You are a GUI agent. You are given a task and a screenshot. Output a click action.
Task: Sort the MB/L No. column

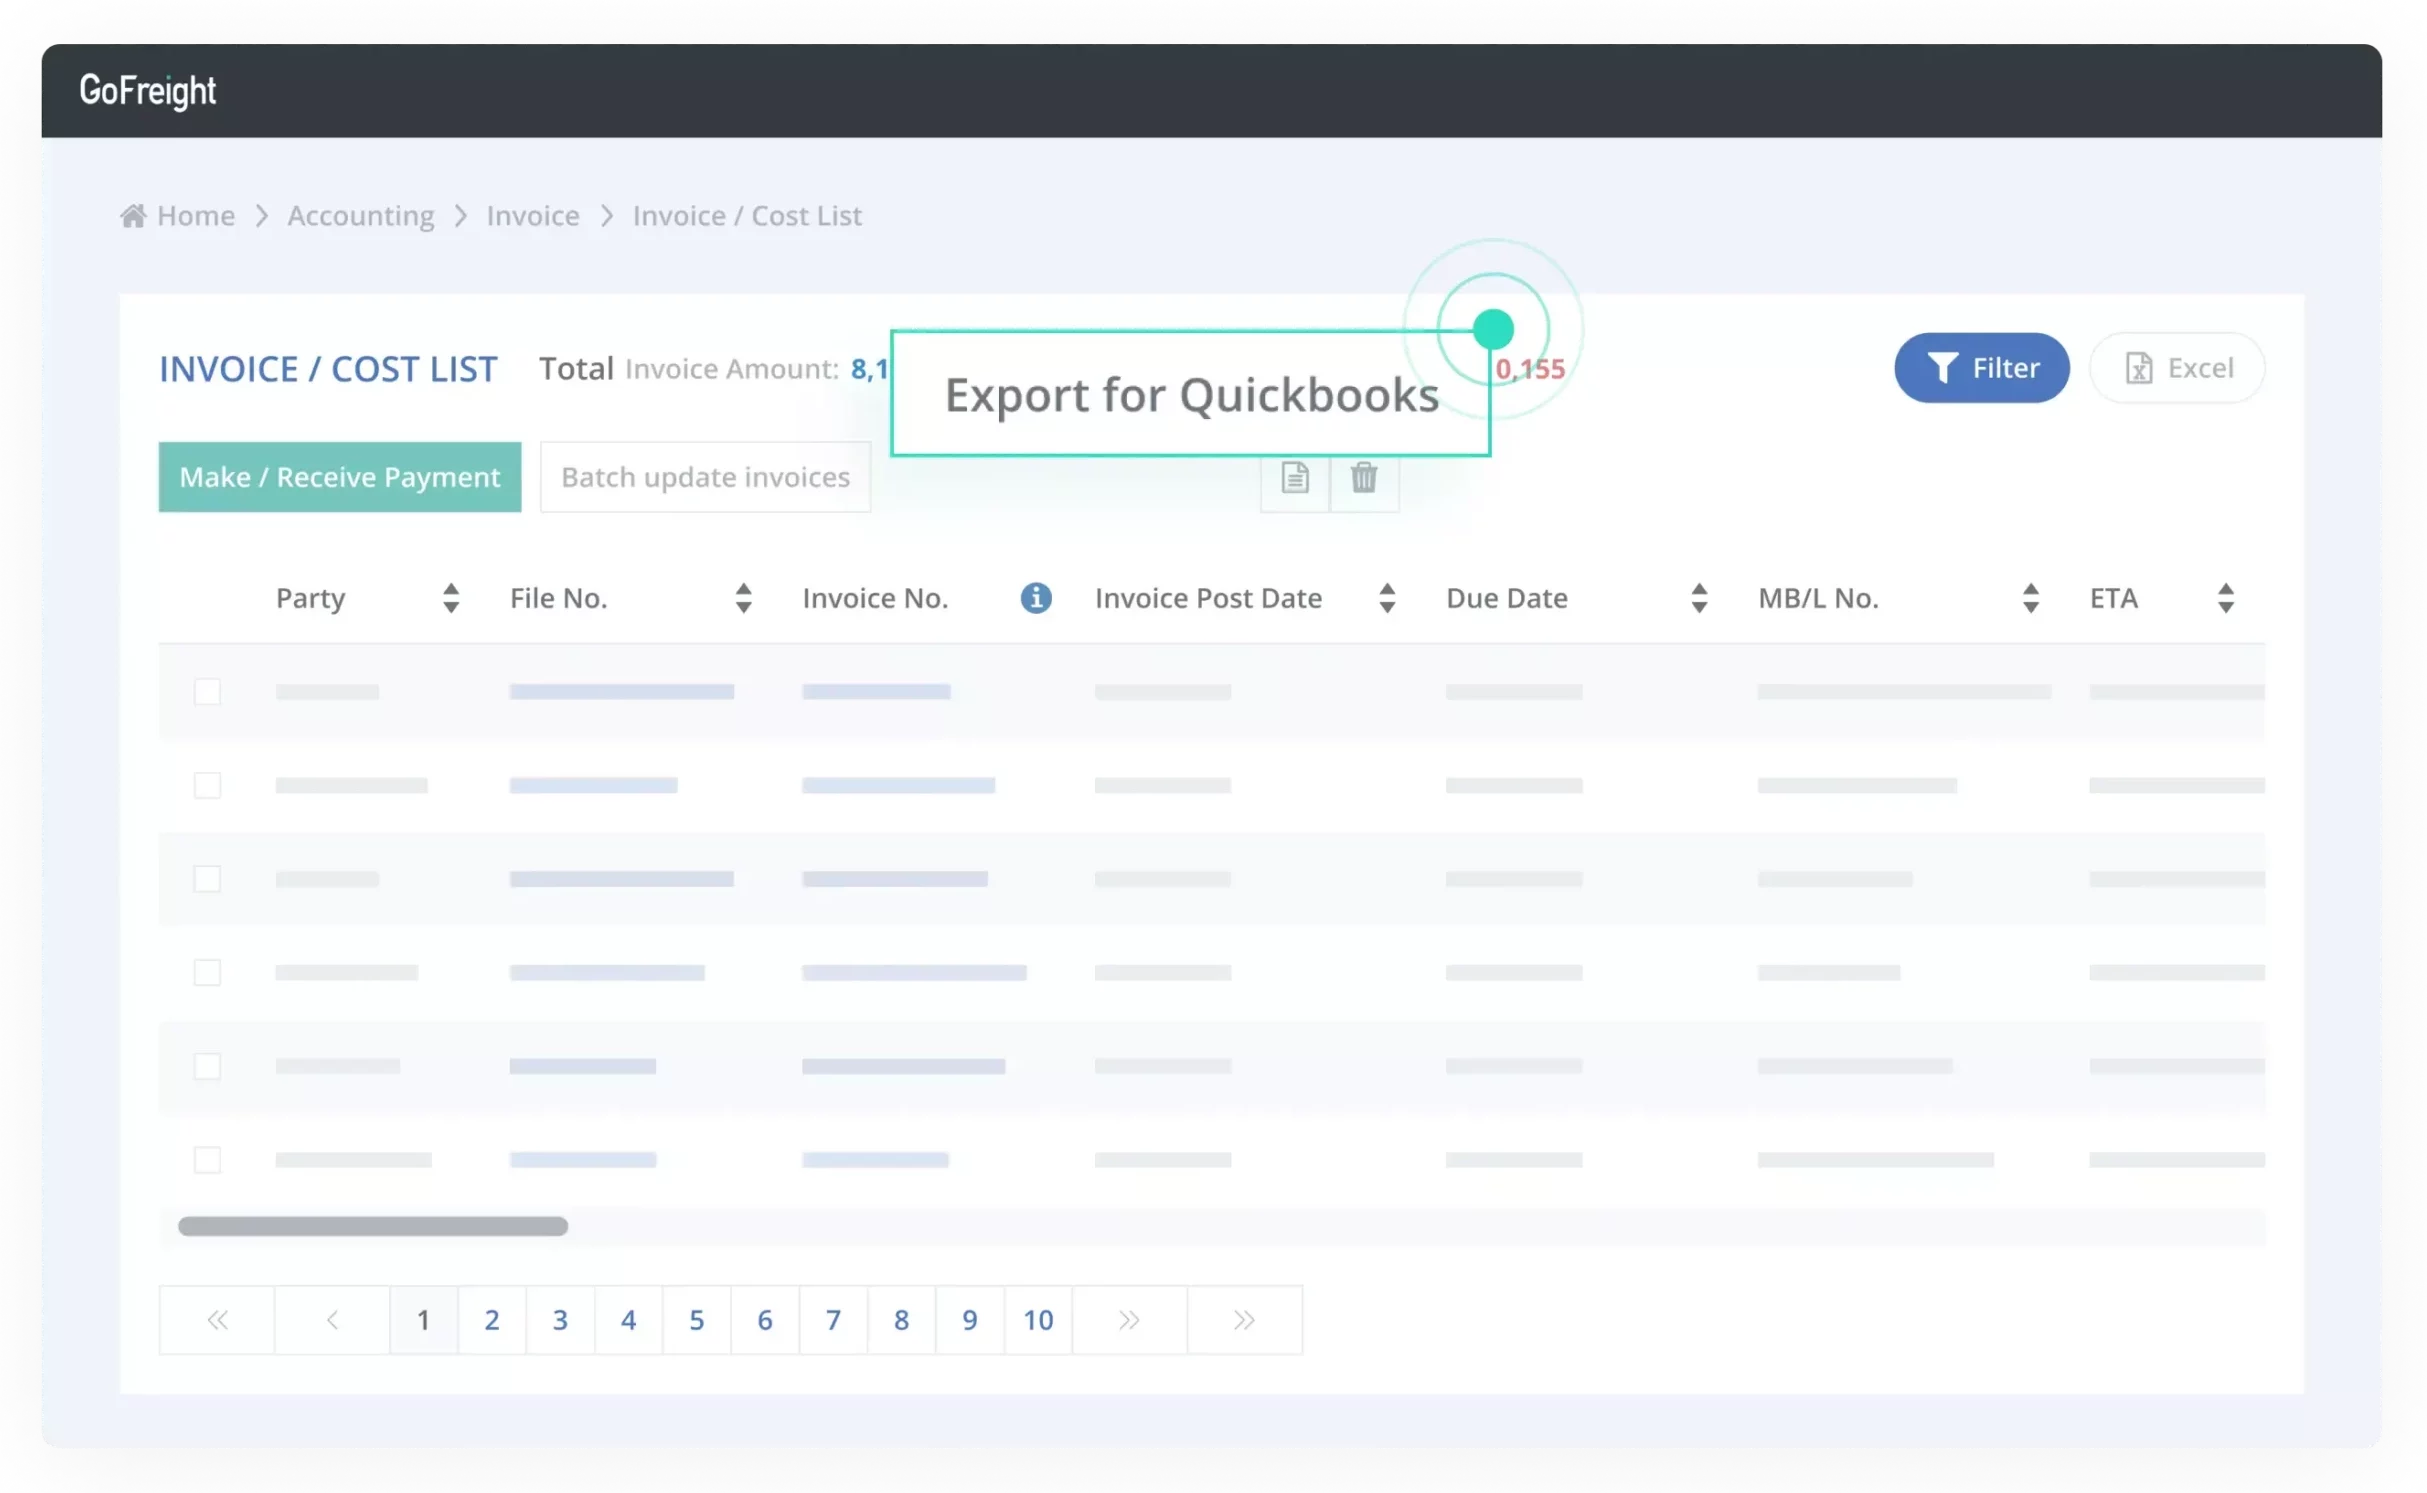(x=2030, y=598)
